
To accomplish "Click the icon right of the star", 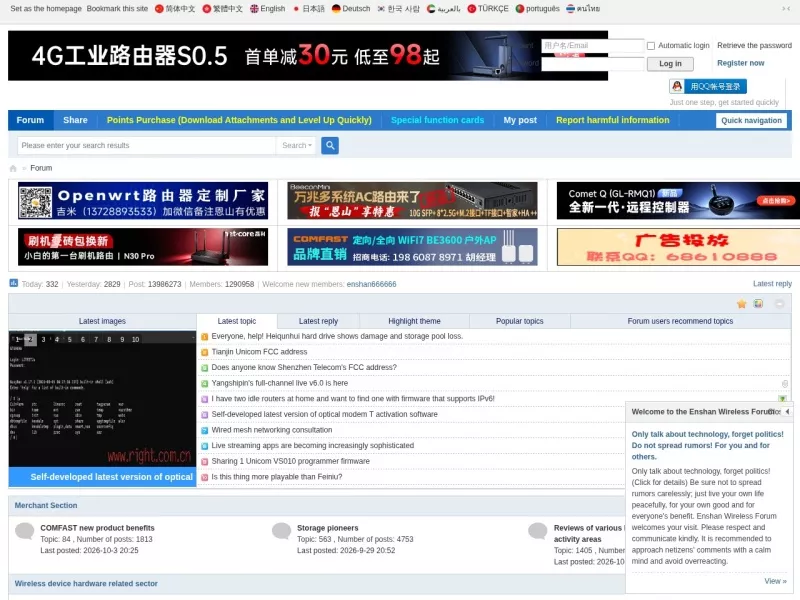I will 758,304.
